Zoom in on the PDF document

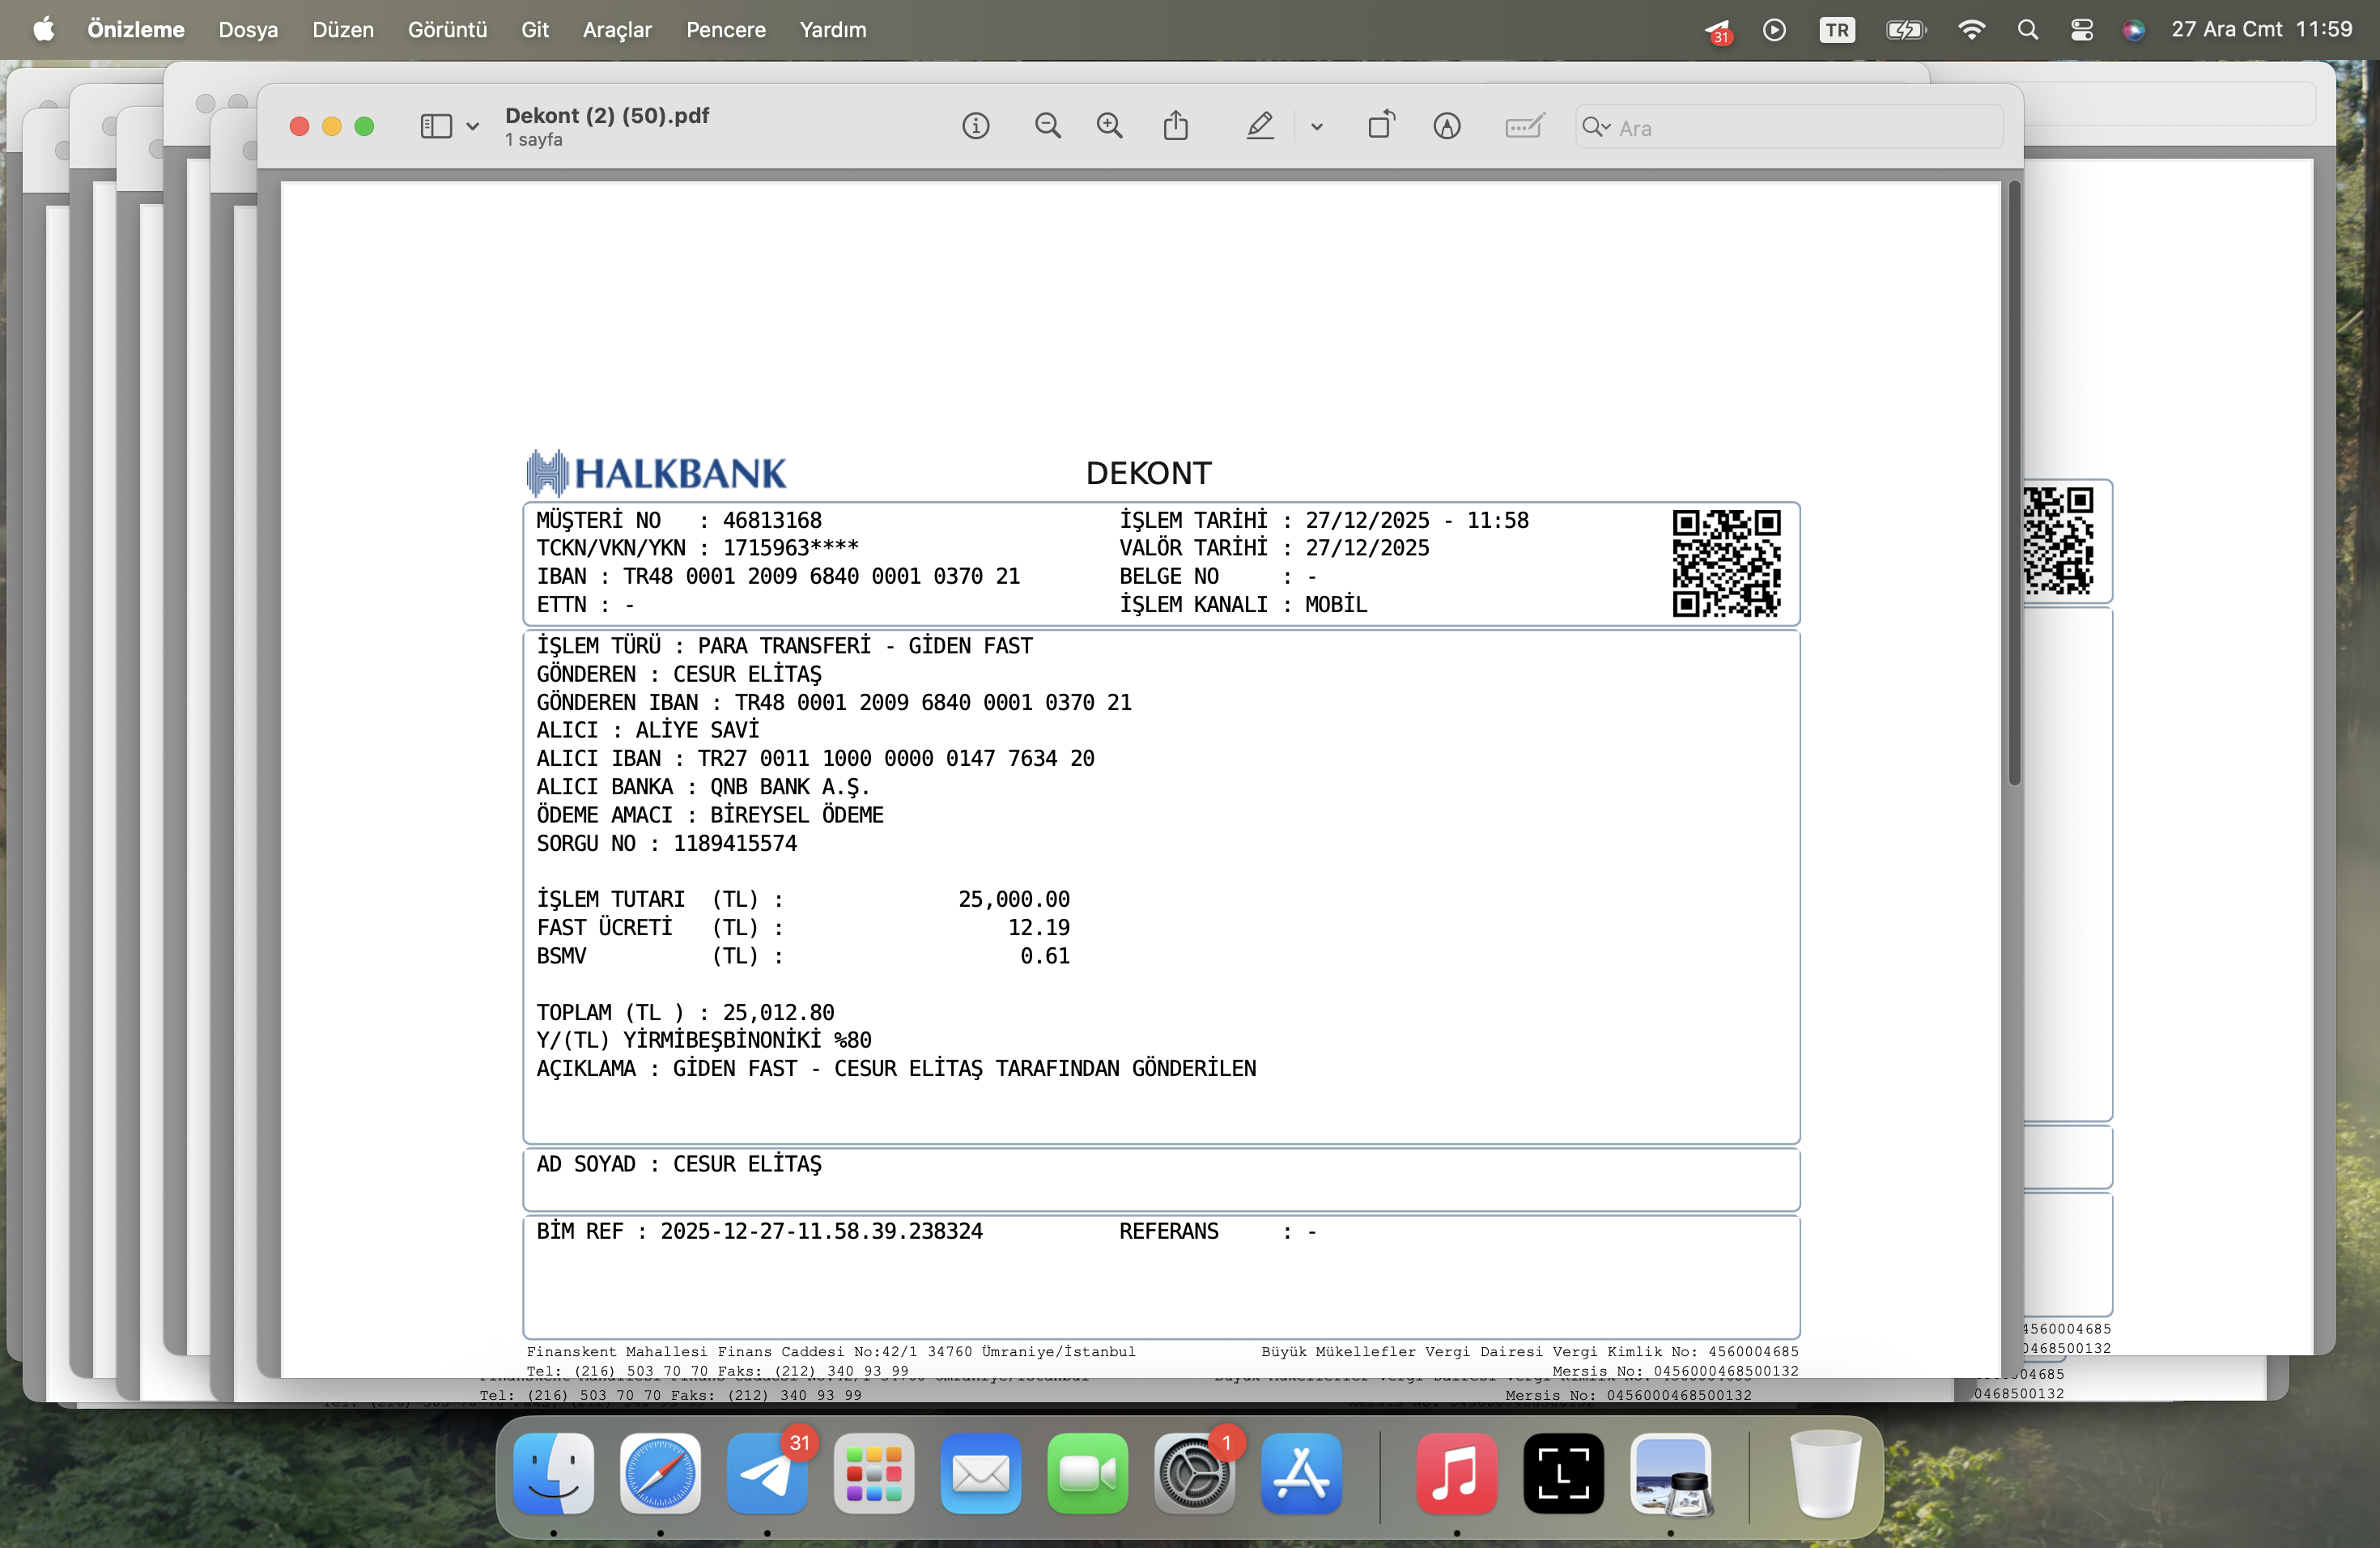click(x=1109, y=126)
